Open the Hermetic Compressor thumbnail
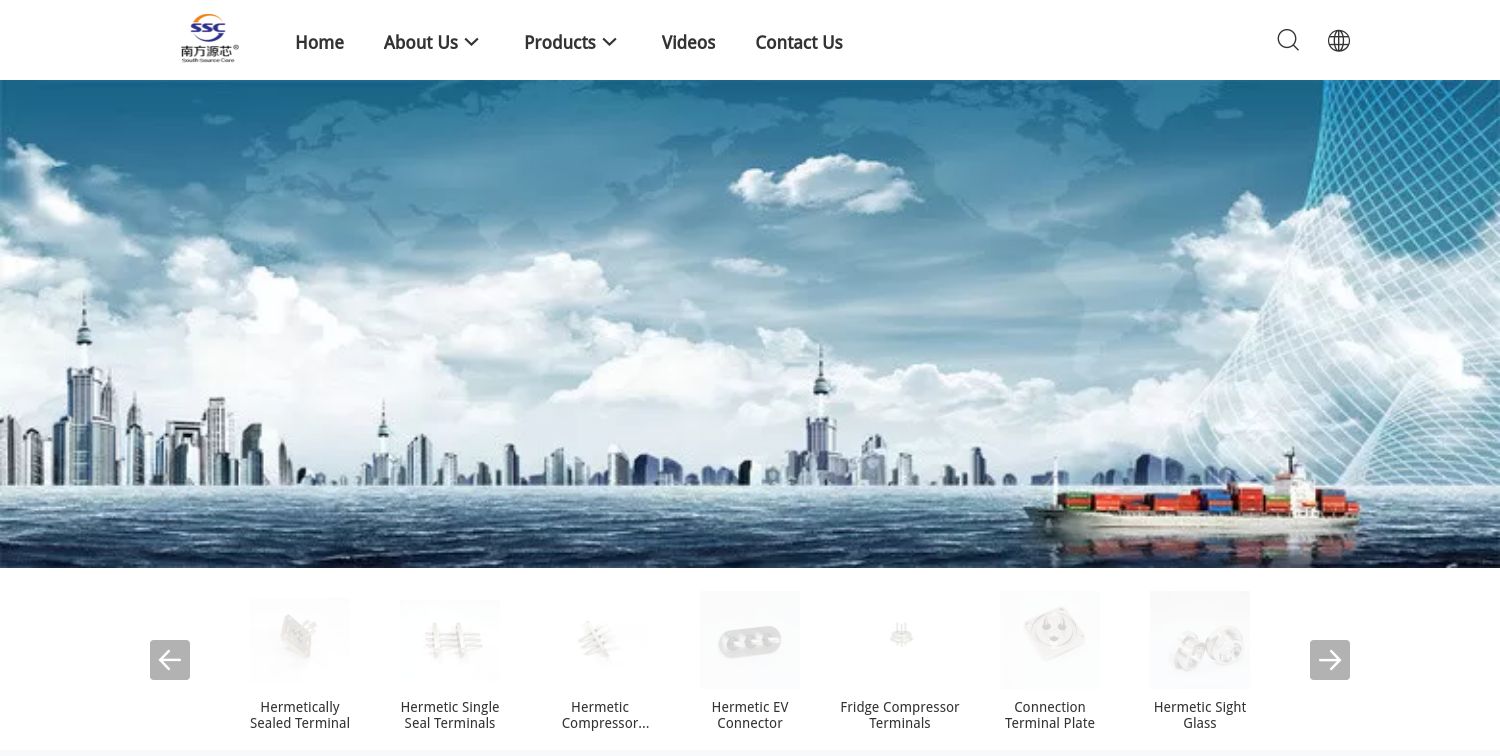This screenshot has width=1500, height=756. pos(600,640)
